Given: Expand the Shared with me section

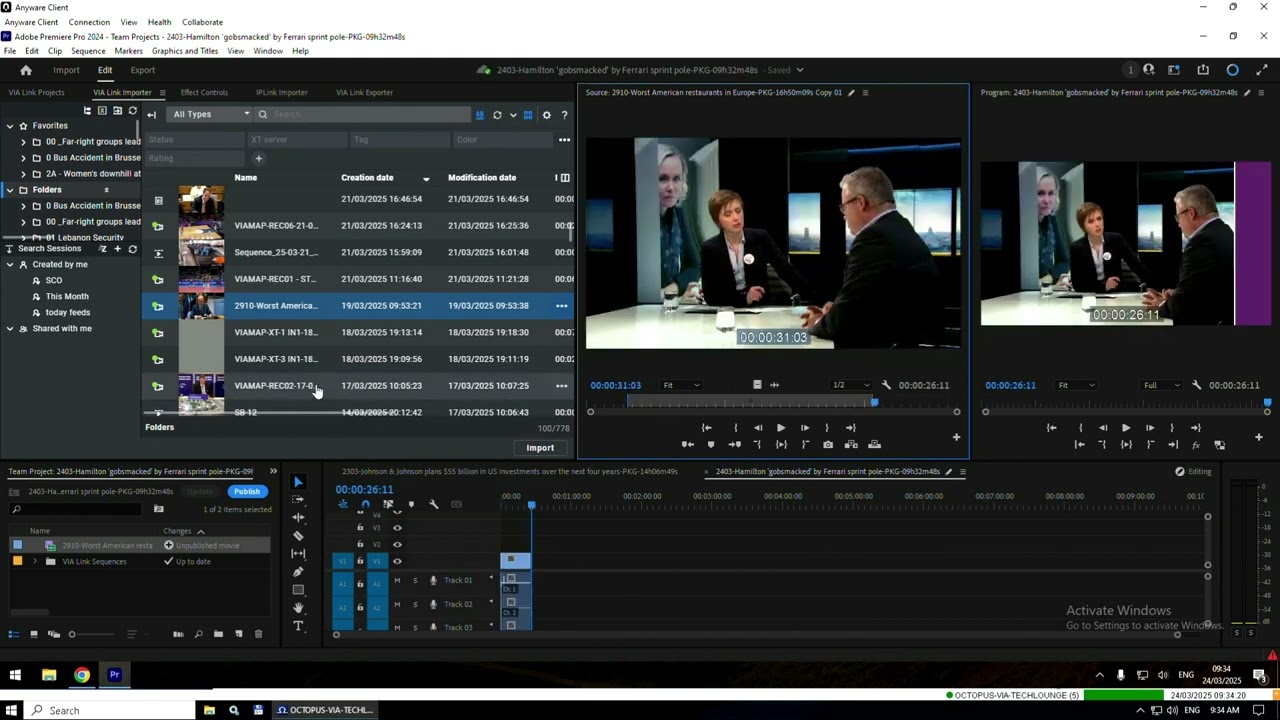Looking at the screenshot, I should coord(9,329).
